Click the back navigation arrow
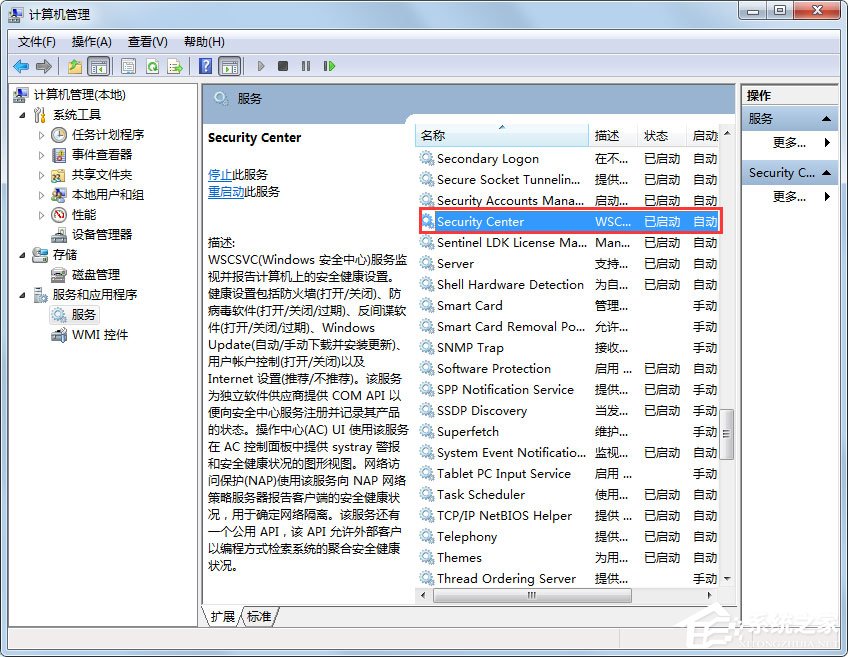This screenshot has height=657, width=848. click(21, 66)
